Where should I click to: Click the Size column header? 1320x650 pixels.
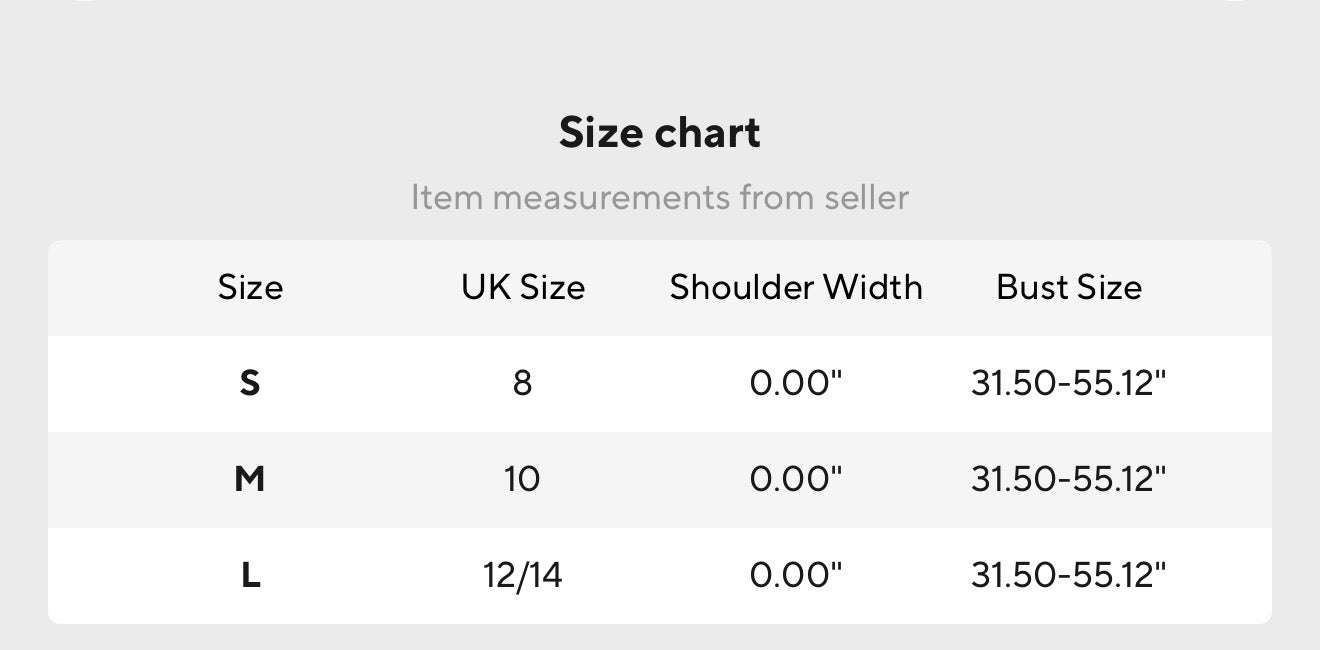point(250,288)
